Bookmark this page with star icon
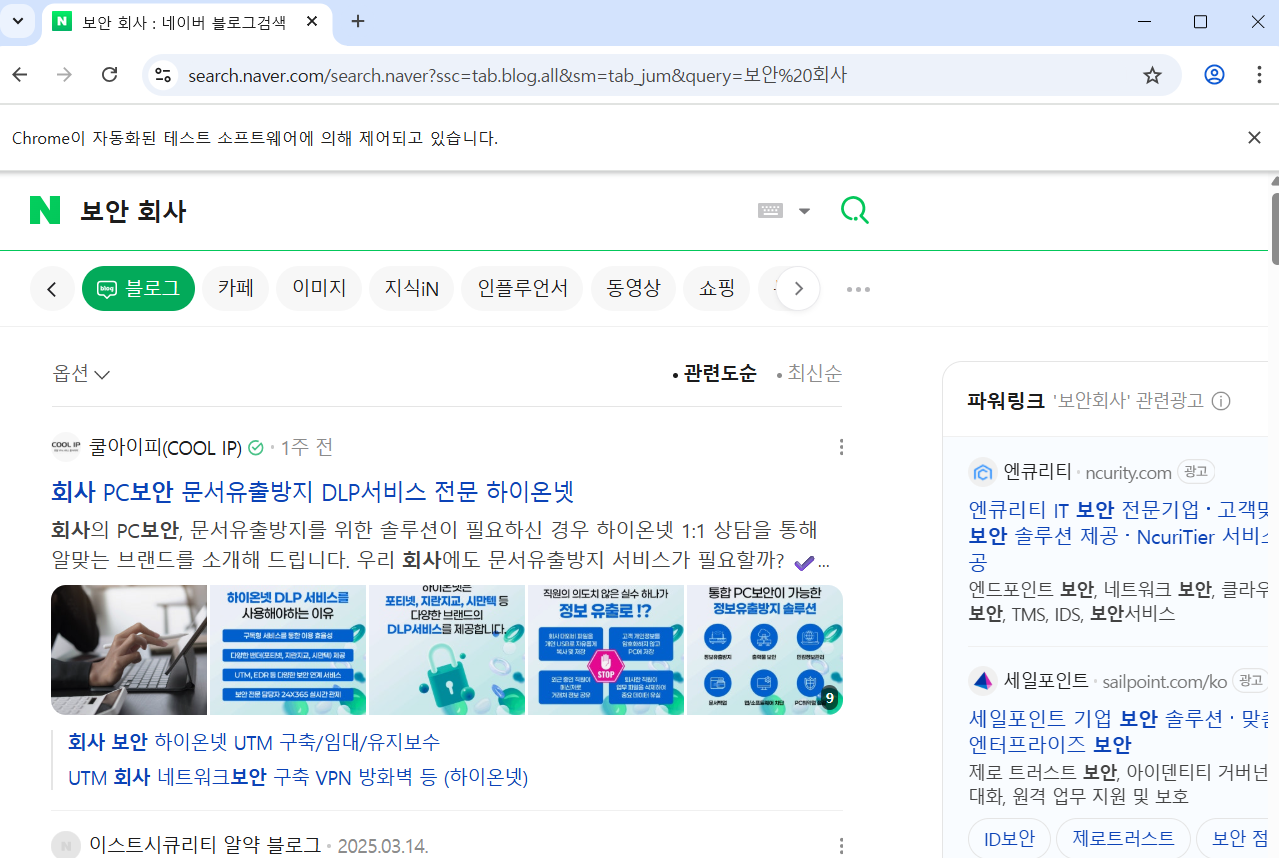 [1152, 75]
